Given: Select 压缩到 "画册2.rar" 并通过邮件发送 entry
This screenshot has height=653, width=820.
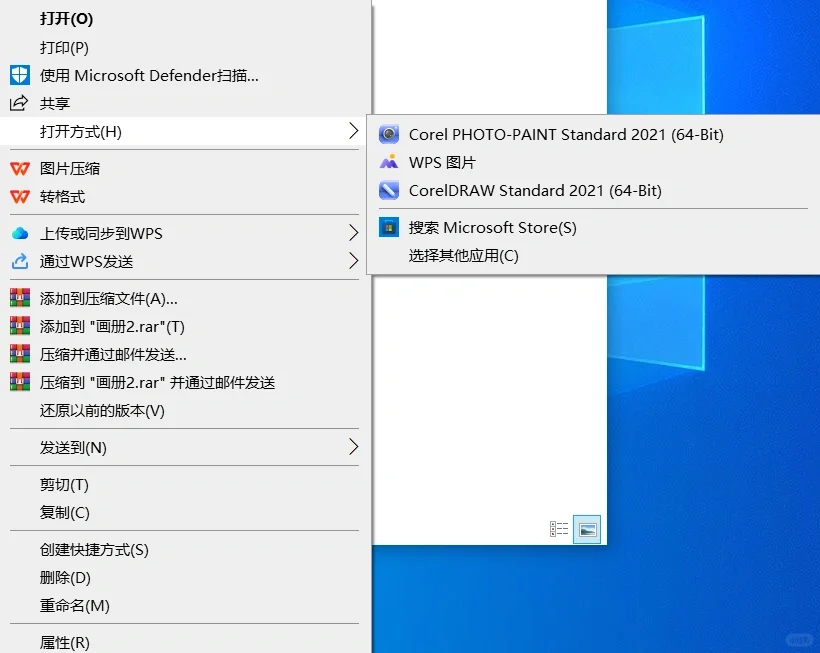Looking at the screenshot, I should (x=185, y=382).
